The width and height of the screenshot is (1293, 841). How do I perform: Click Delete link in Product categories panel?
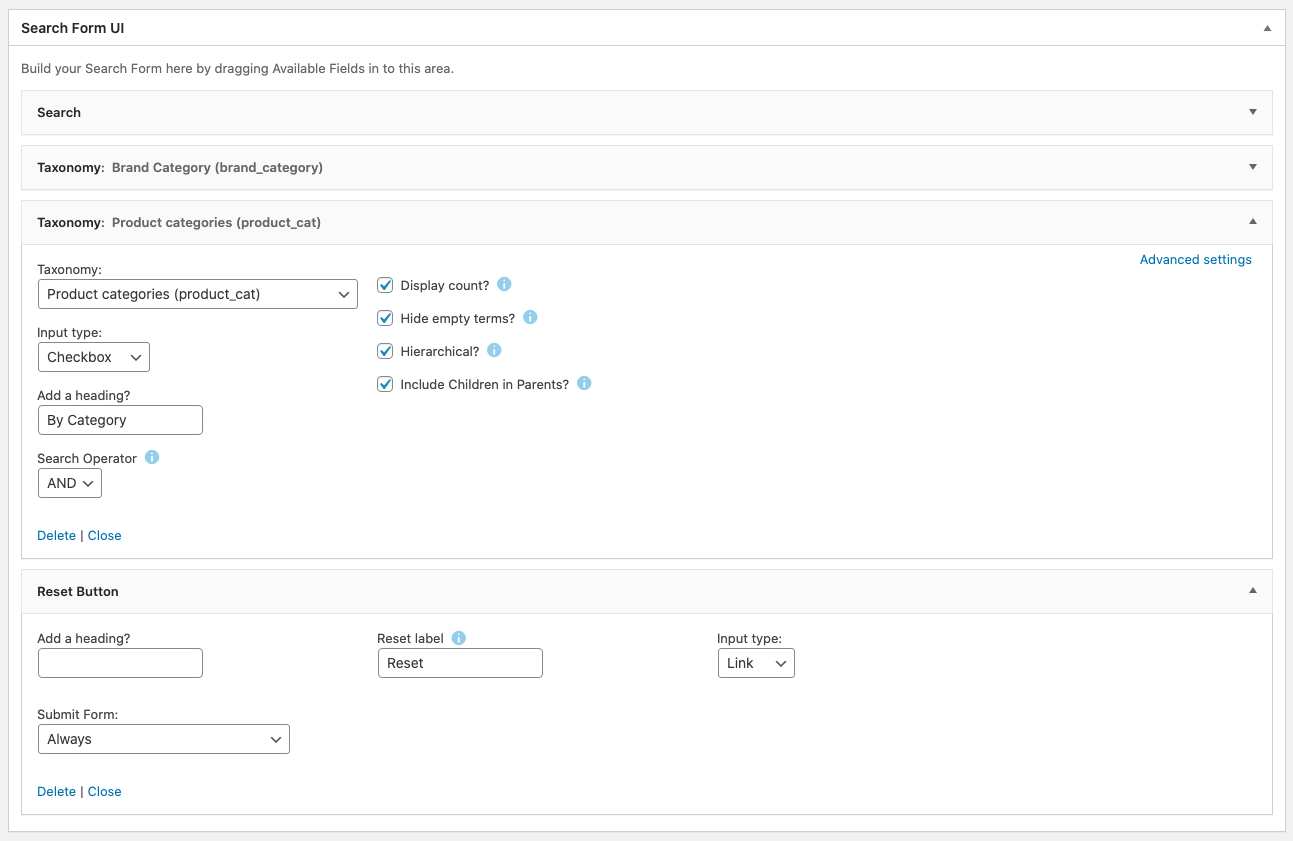pos(56,535)
